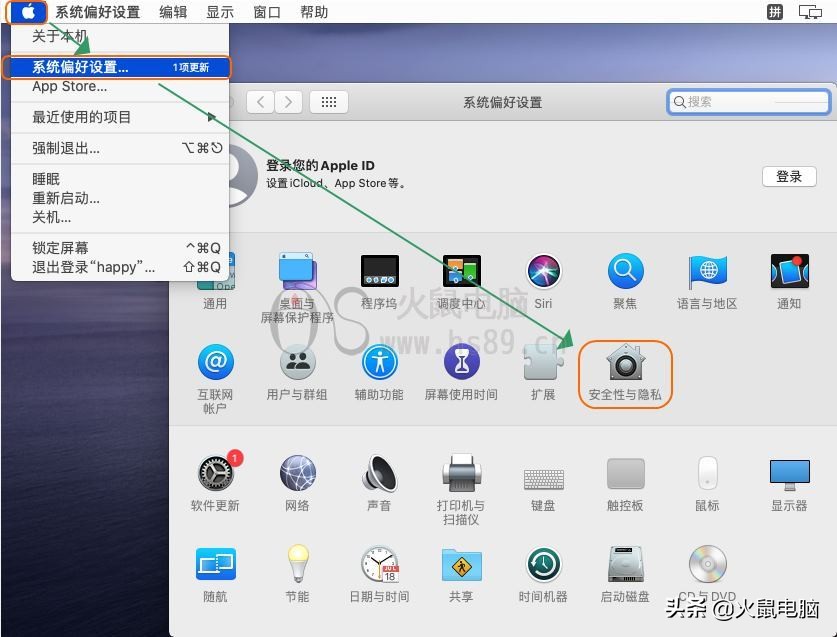The height and width of the screenshot is (637, 837).
Task: Click the 登录 button for Apple ID
Action: 789,176
